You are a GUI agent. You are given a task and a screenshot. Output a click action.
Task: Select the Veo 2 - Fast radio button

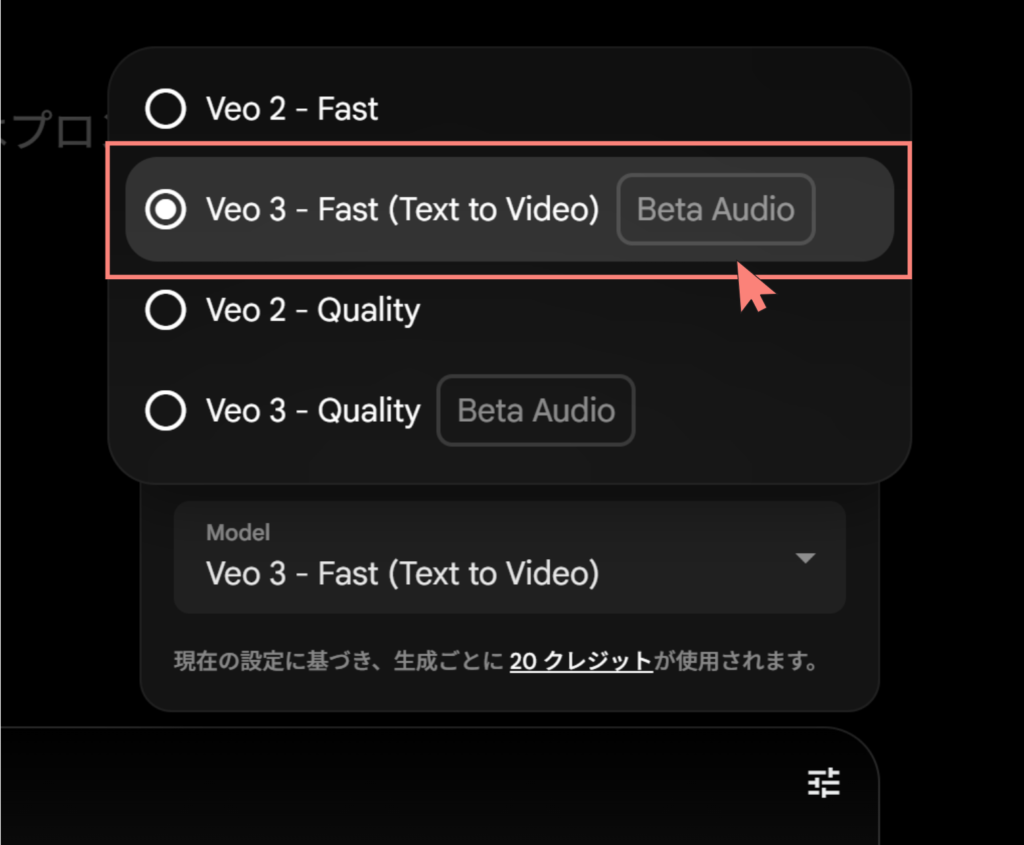coord(165,108)
